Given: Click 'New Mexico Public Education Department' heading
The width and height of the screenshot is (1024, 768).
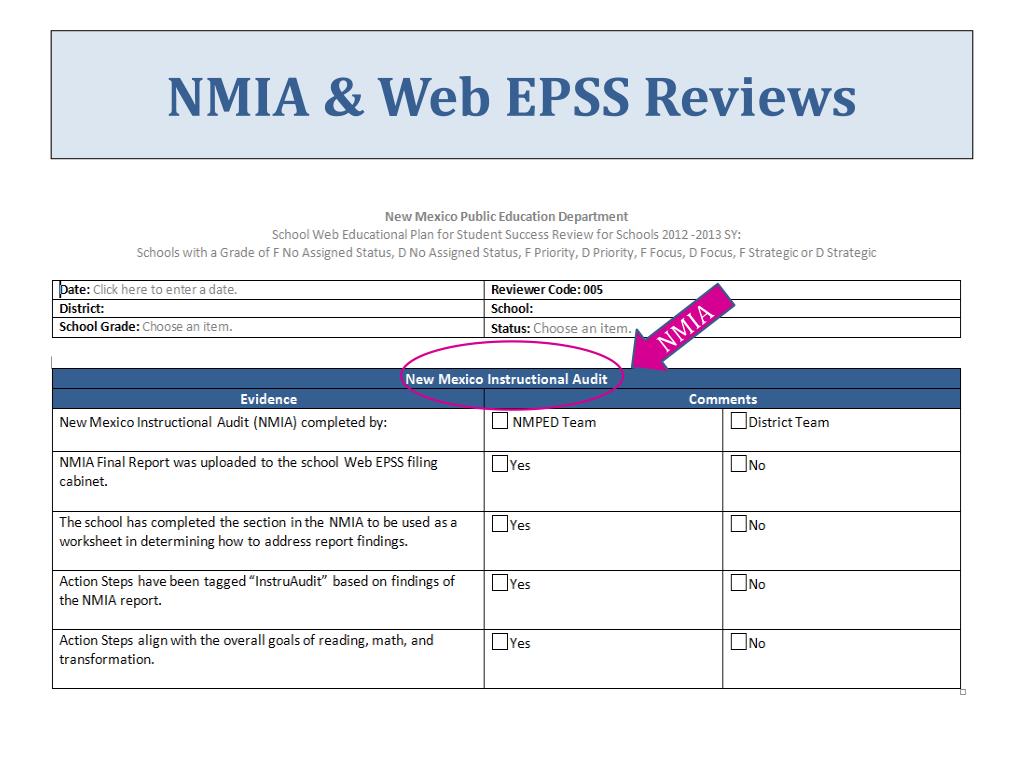Looking at the screenshot, I should coord(506,216).
